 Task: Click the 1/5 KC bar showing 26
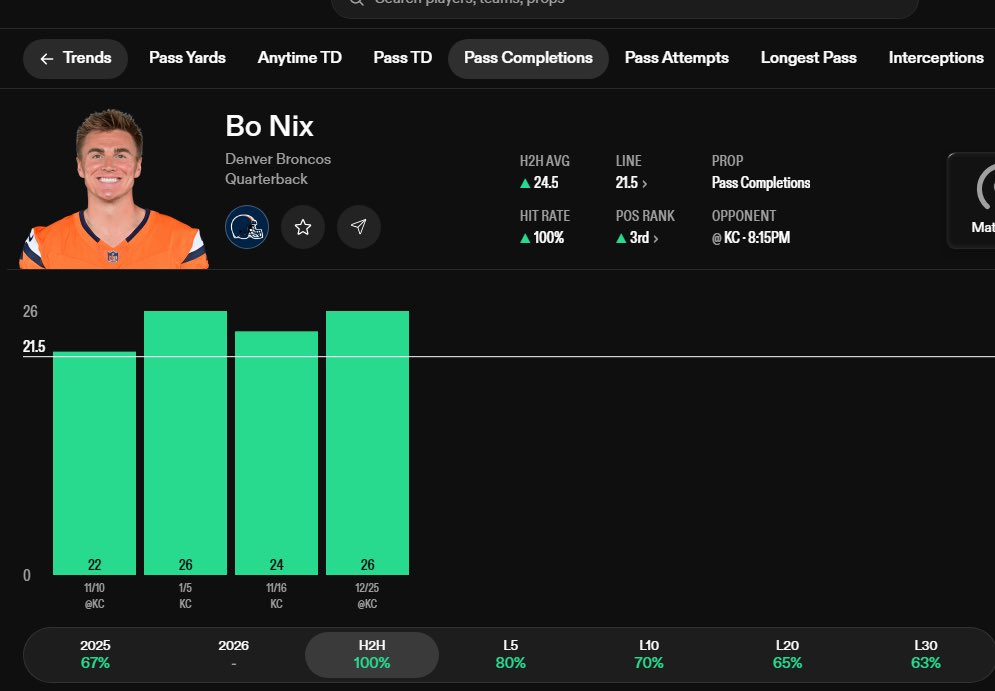tap(185, 443)
